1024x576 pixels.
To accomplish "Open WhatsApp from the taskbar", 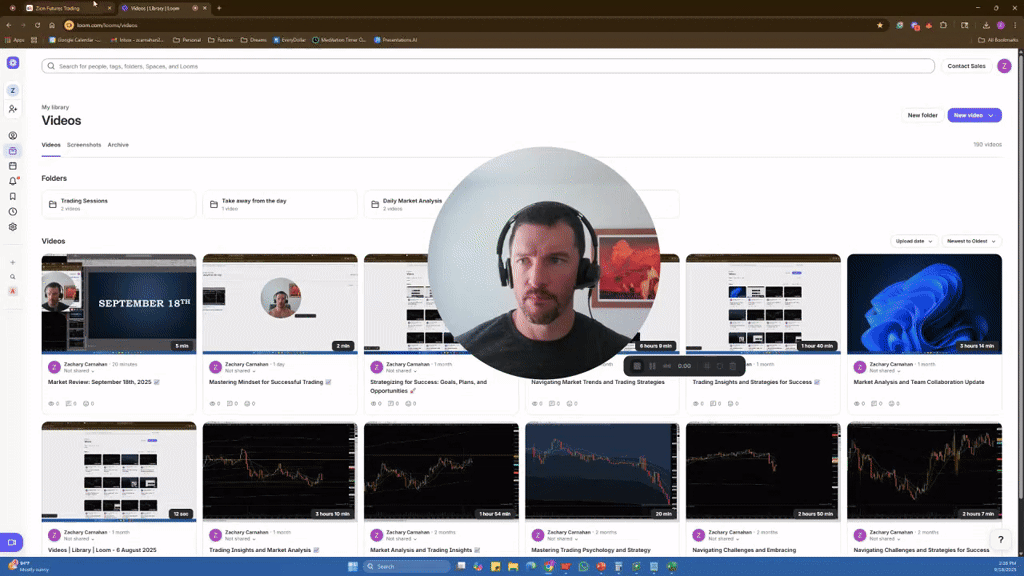I will tap(583, 566).
